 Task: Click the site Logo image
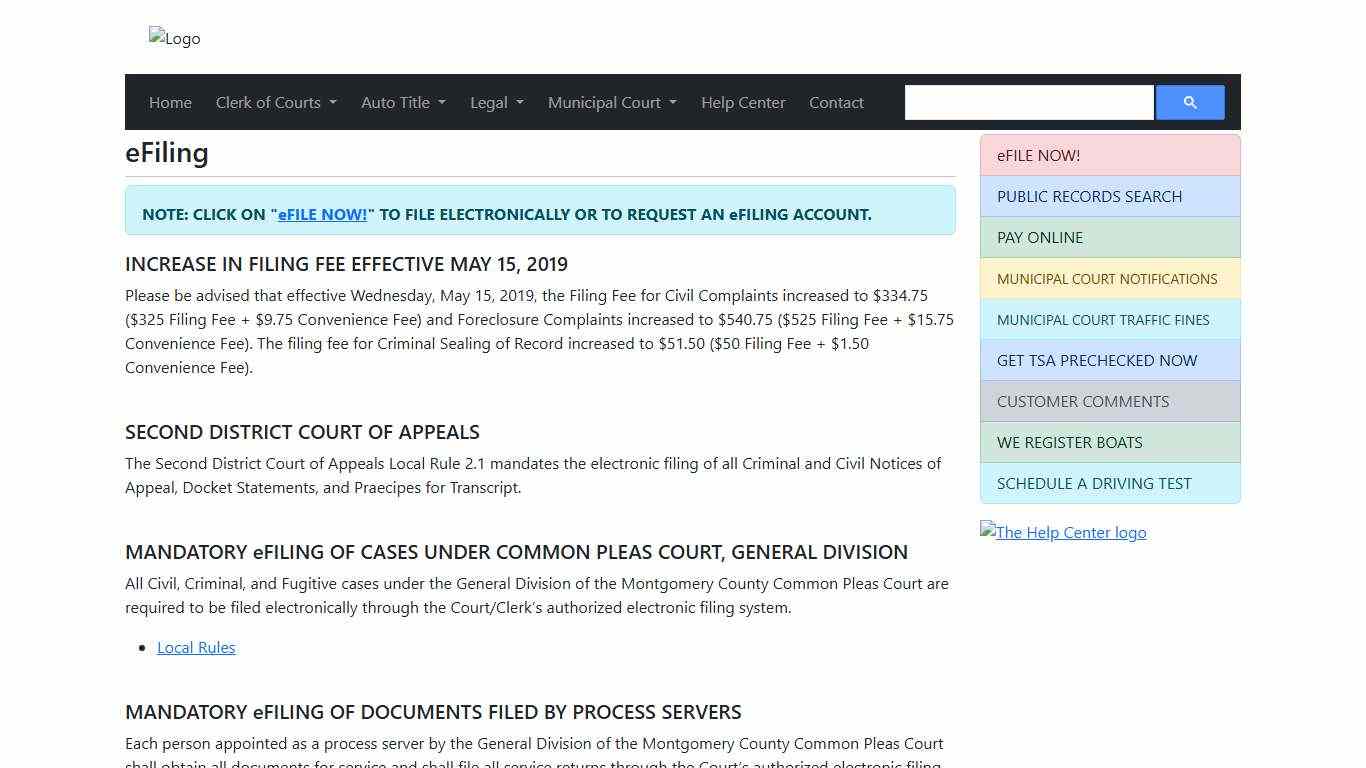(175, 38)
